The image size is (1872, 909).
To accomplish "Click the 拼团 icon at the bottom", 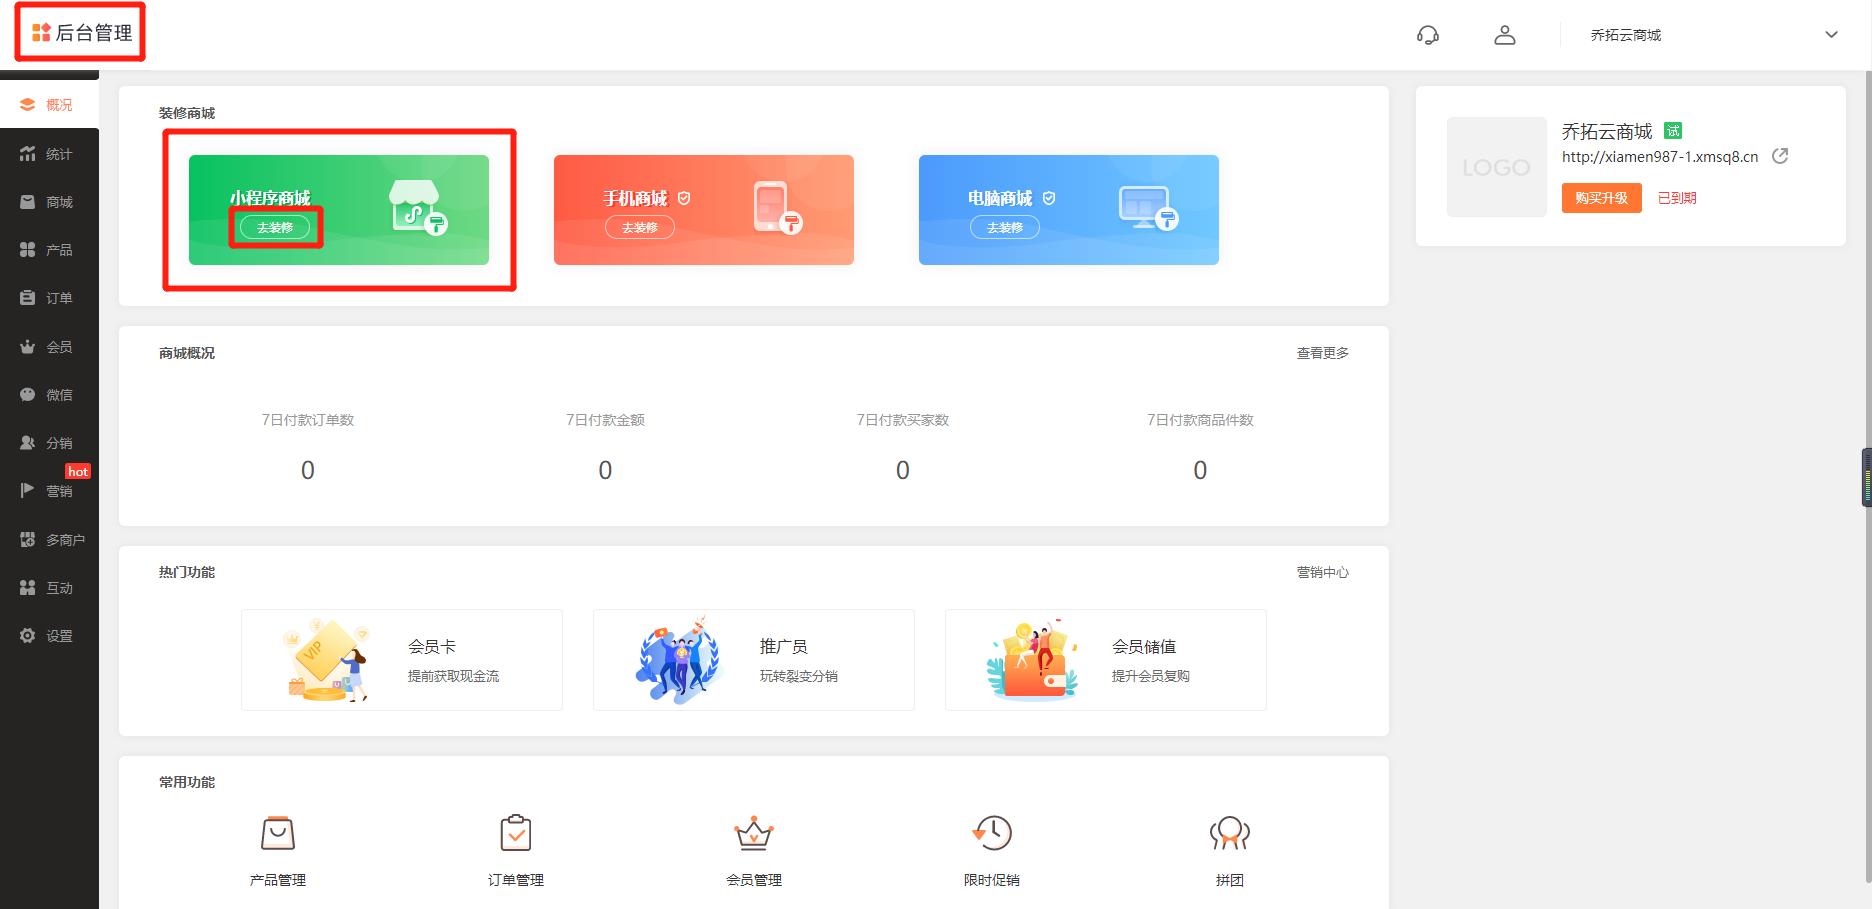I will pos(1229,833).
